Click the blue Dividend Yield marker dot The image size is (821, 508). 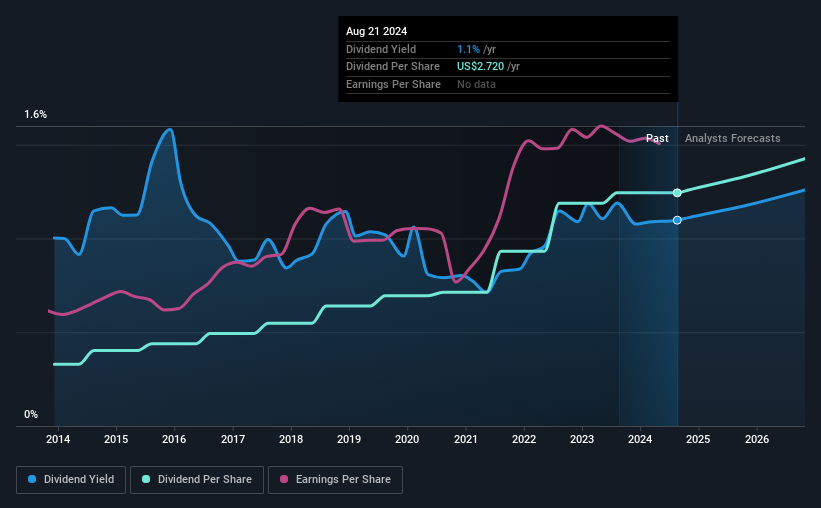point(677,220)
